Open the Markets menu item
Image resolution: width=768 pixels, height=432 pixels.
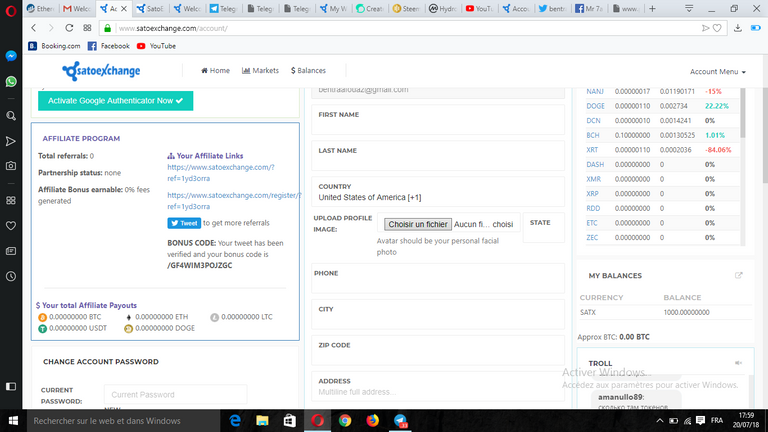(260, 71)
